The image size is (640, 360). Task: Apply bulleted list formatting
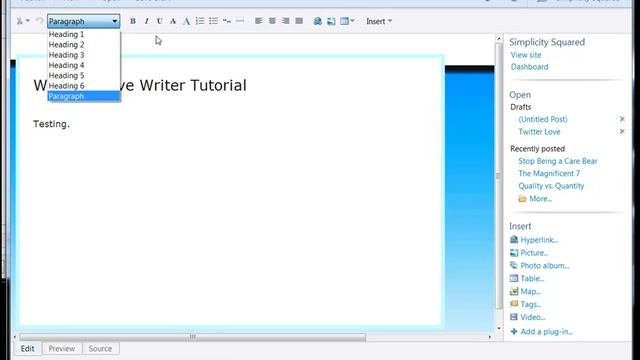(x=213, y=21)
